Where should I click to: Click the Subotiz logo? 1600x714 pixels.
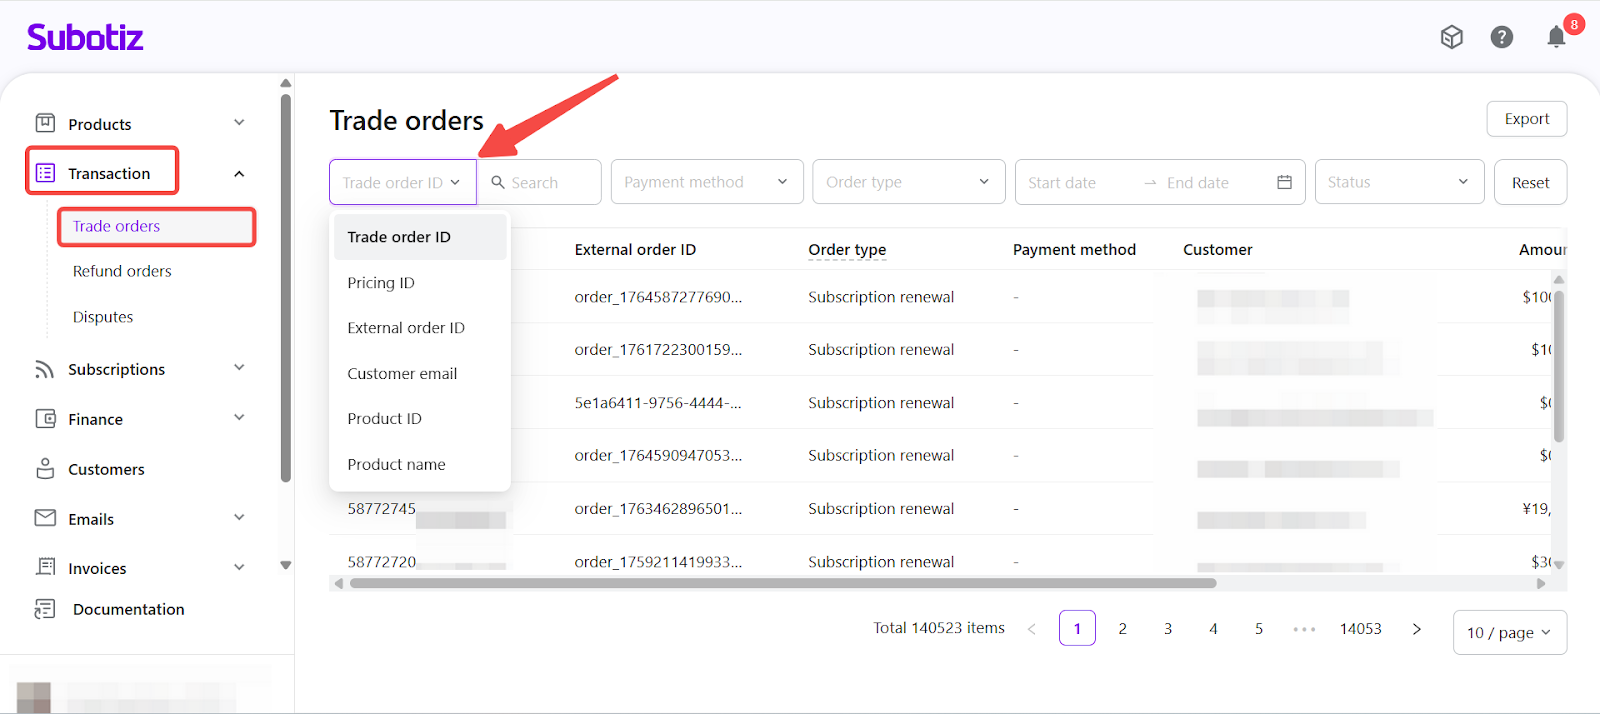(x=85, y=38)
